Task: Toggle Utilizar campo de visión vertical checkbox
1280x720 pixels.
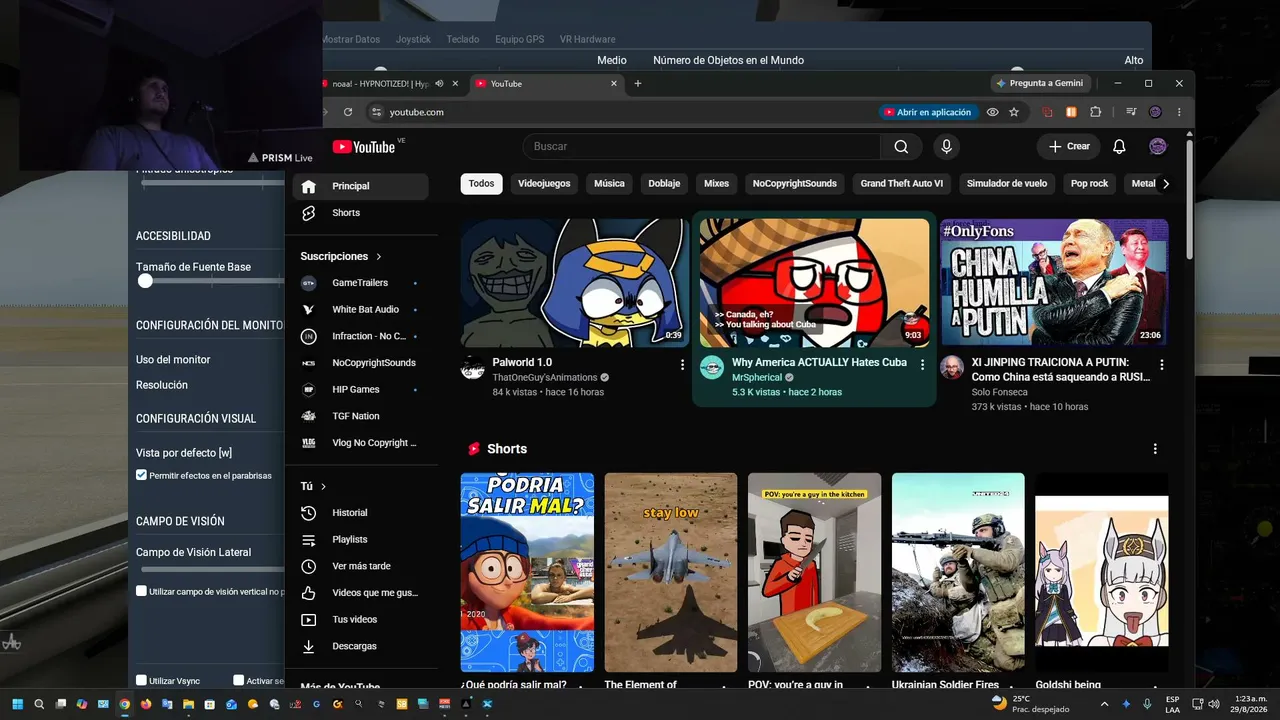Action: click(142, 591)
